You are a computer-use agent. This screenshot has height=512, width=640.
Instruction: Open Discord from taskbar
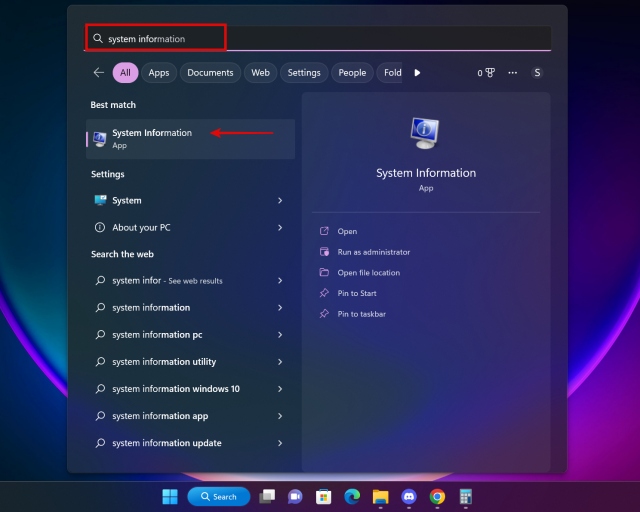(409, 496)
